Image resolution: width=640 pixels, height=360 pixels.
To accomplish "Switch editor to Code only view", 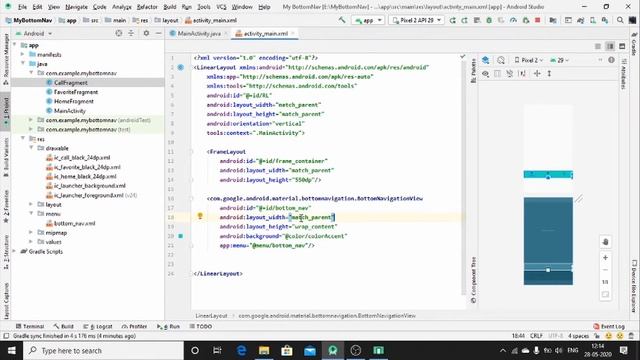I will (x=598, y=46).
